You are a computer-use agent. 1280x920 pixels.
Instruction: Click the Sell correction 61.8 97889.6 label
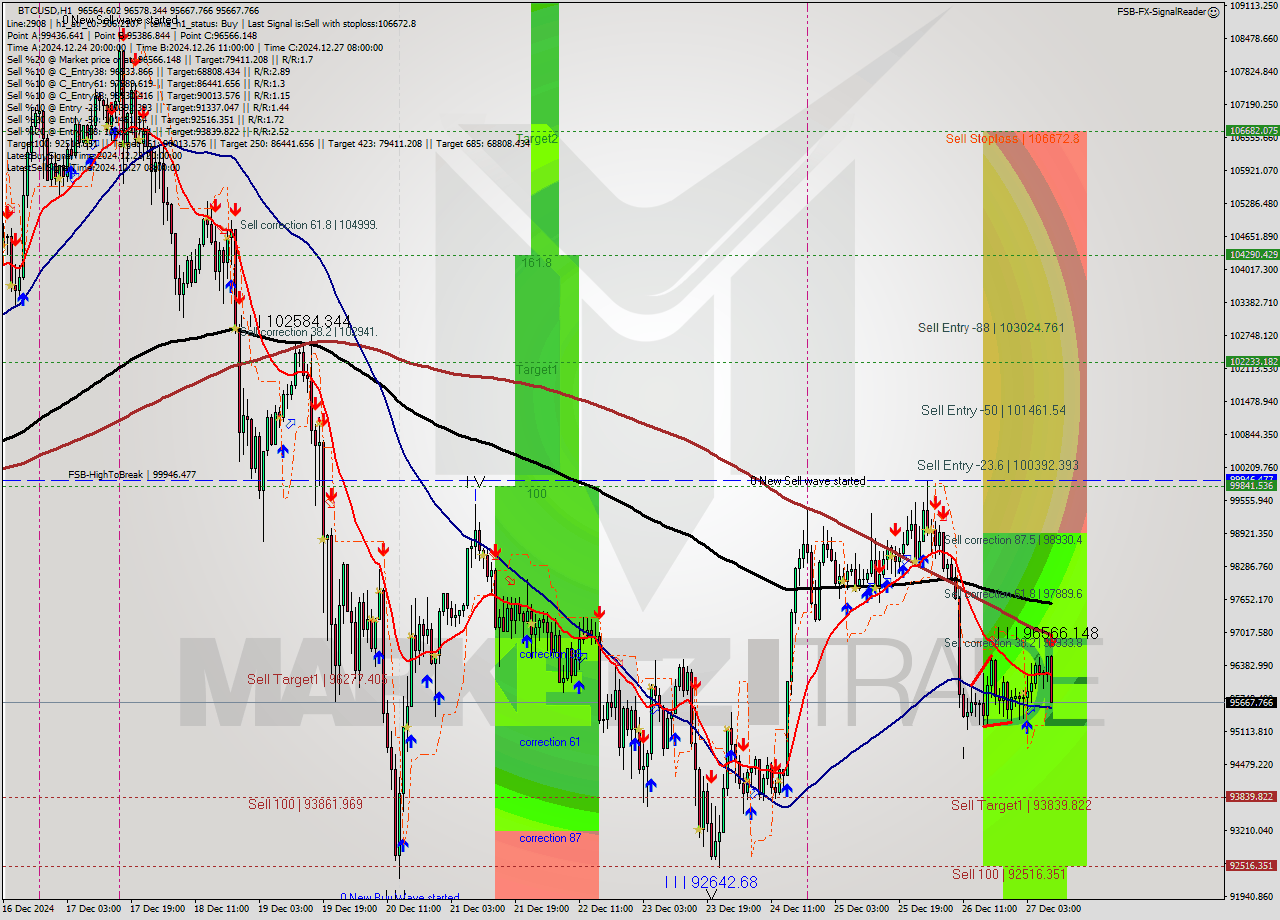point(1013,593)
